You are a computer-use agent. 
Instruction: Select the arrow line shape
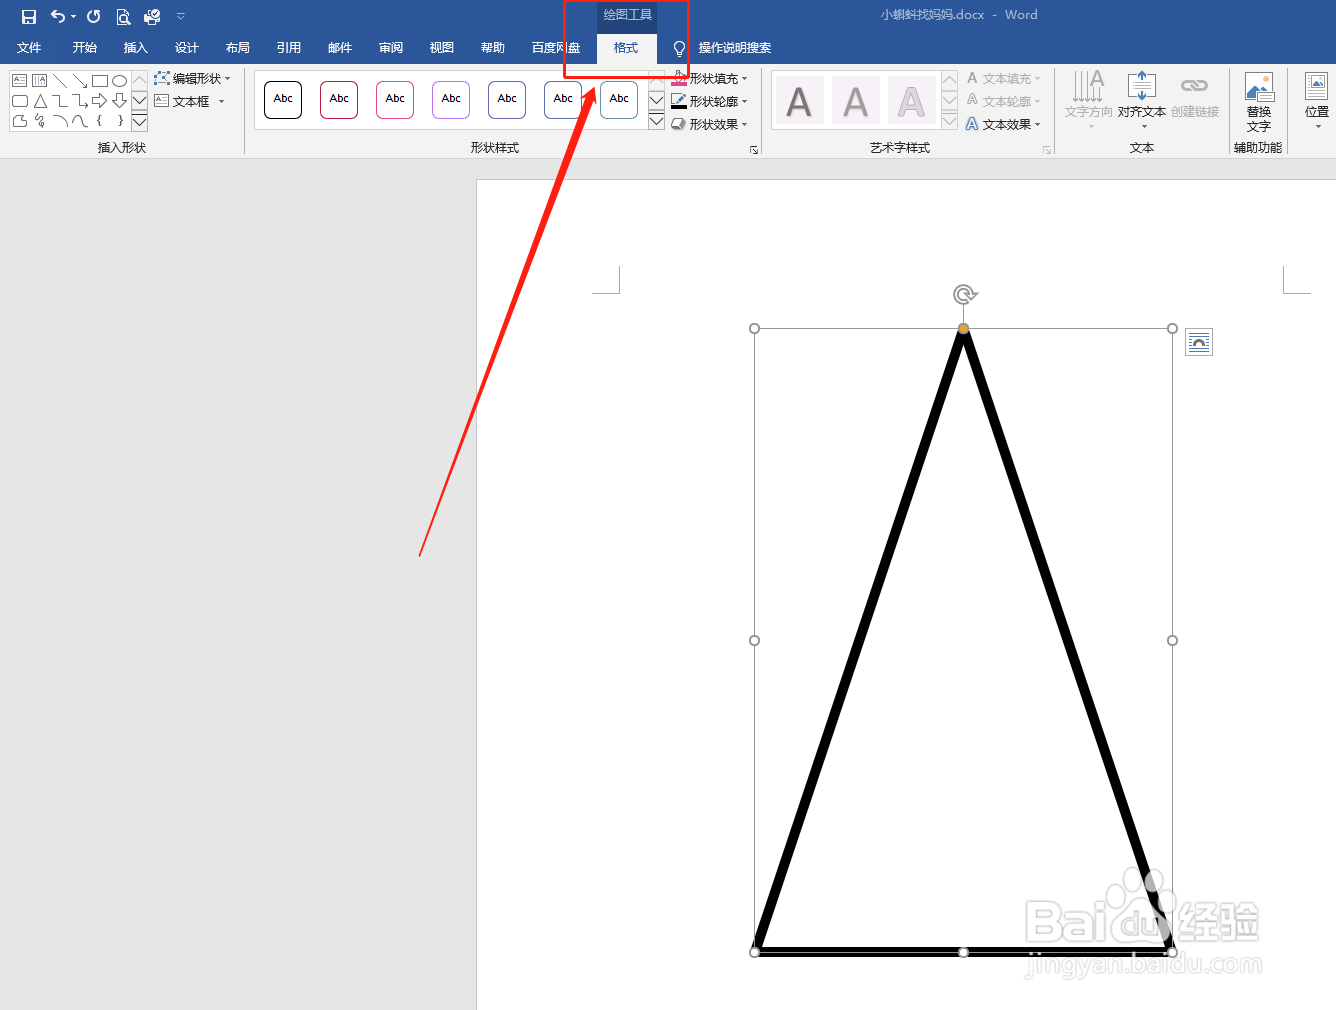click(80, 81)
